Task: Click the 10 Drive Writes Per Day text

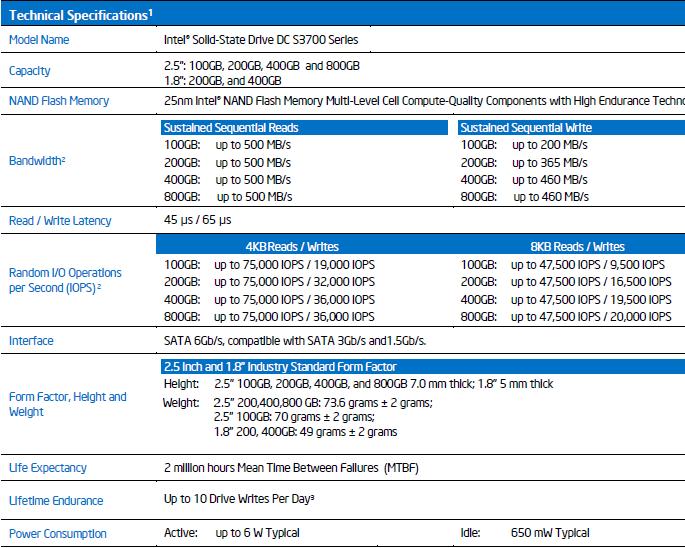Action: coord(241,499)
